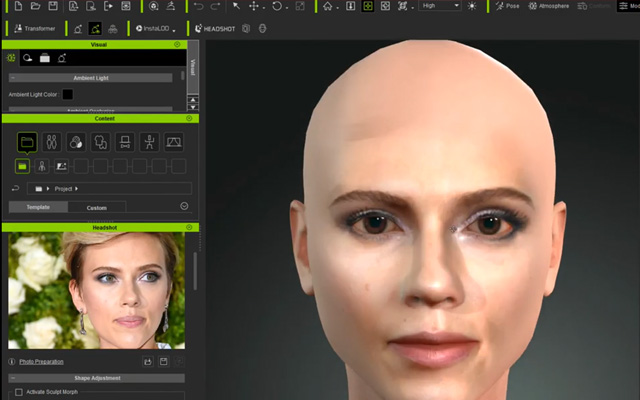640x400 pixels.
Task: Select the Stage content category
Action: pos(174,142)
